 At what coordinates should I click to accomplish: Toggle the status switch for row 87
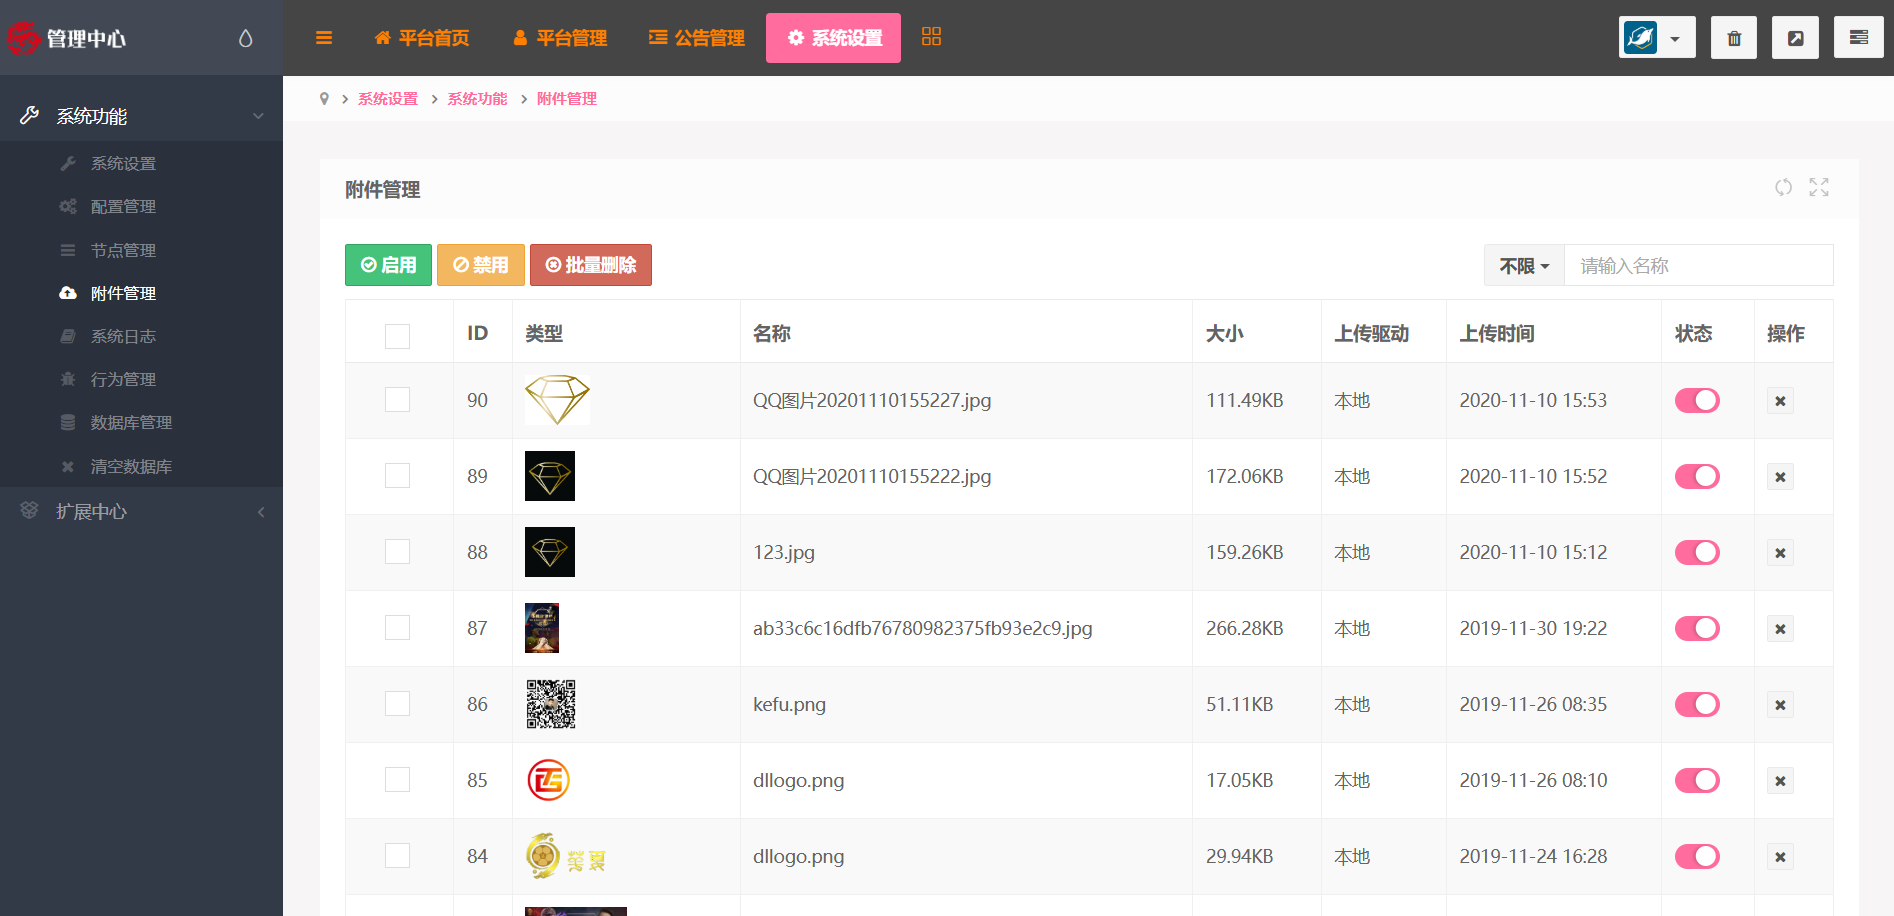coord(1697,628)
